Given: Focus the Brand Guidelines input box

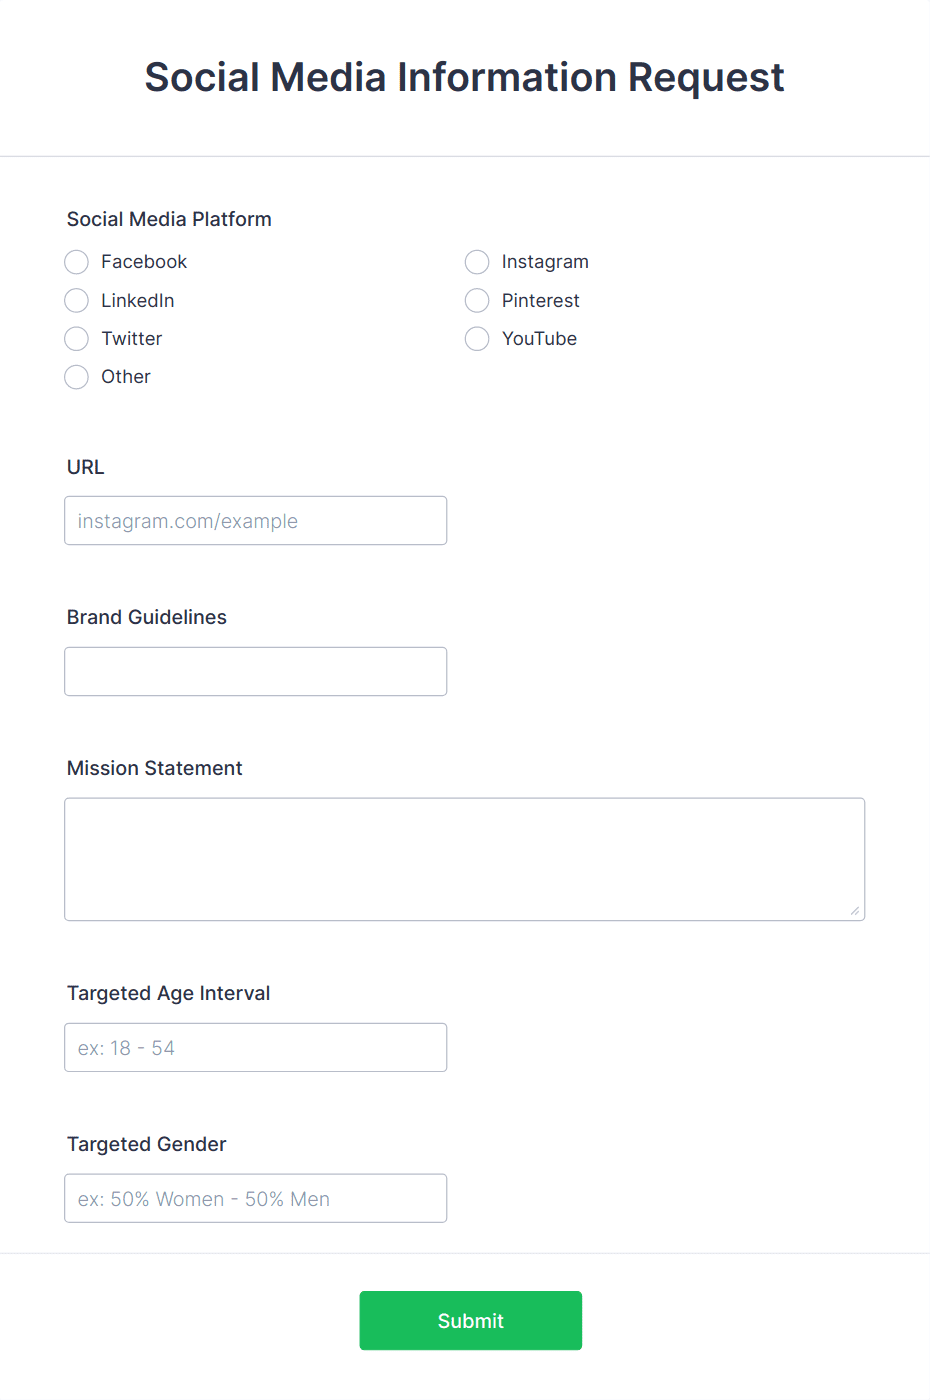Looking at the screenshot, I should click(x=255, y=671).
